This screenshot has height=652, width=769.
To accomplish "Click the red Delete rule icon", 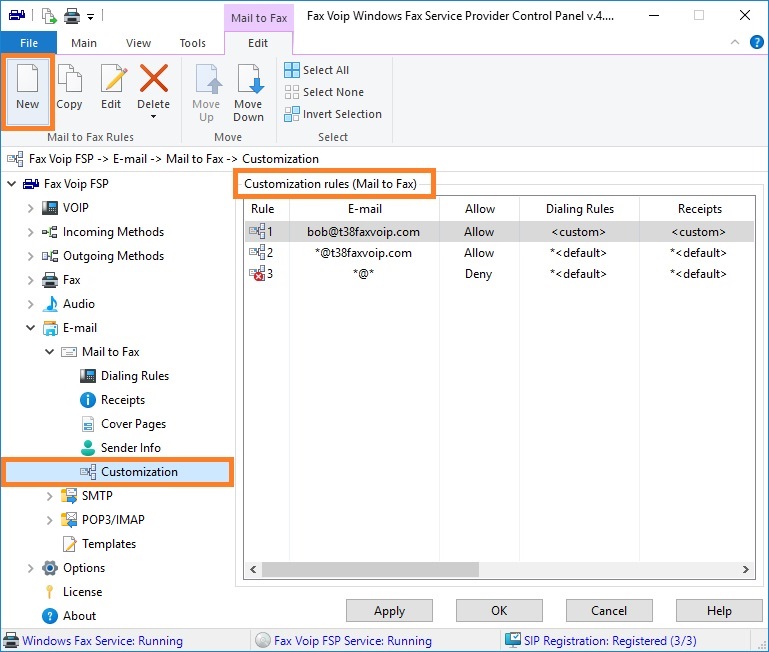I will pos(154,78).
